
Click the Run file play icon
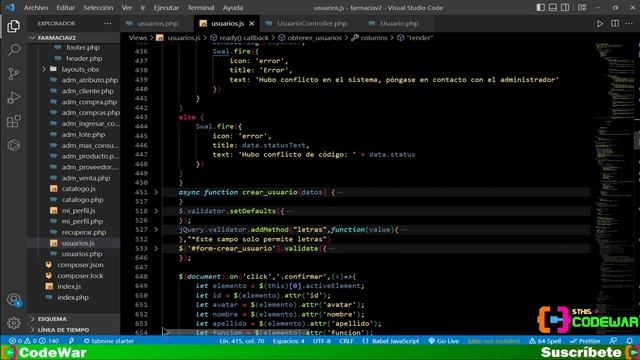point(600,24)
